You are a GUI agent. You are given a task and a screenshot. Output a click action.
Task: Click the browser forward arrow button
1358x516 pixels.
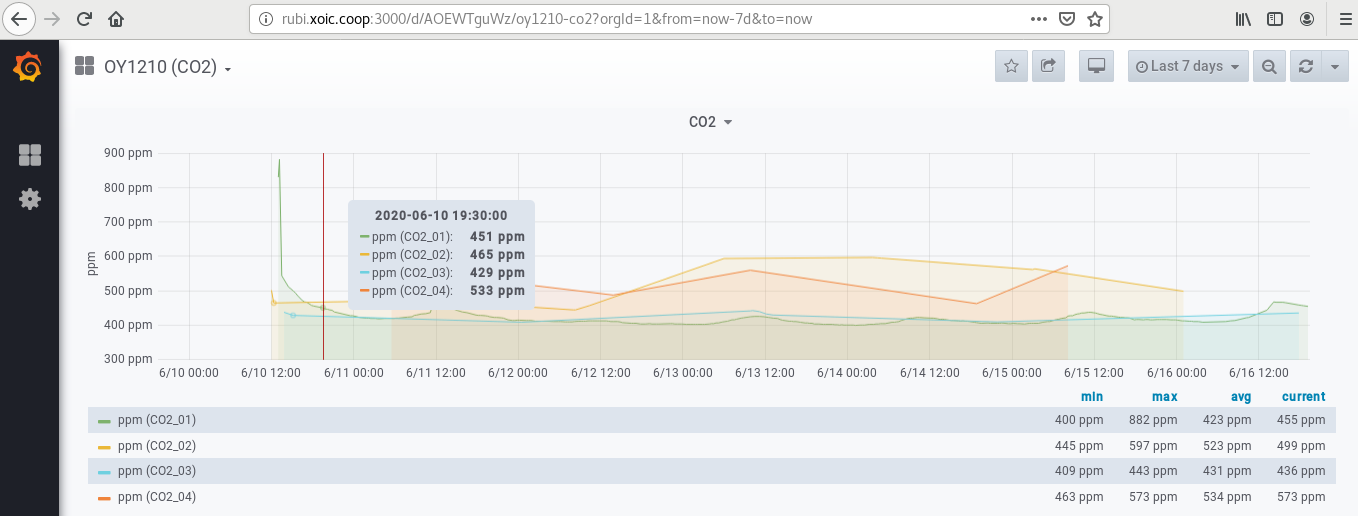(x=53, y=18)
